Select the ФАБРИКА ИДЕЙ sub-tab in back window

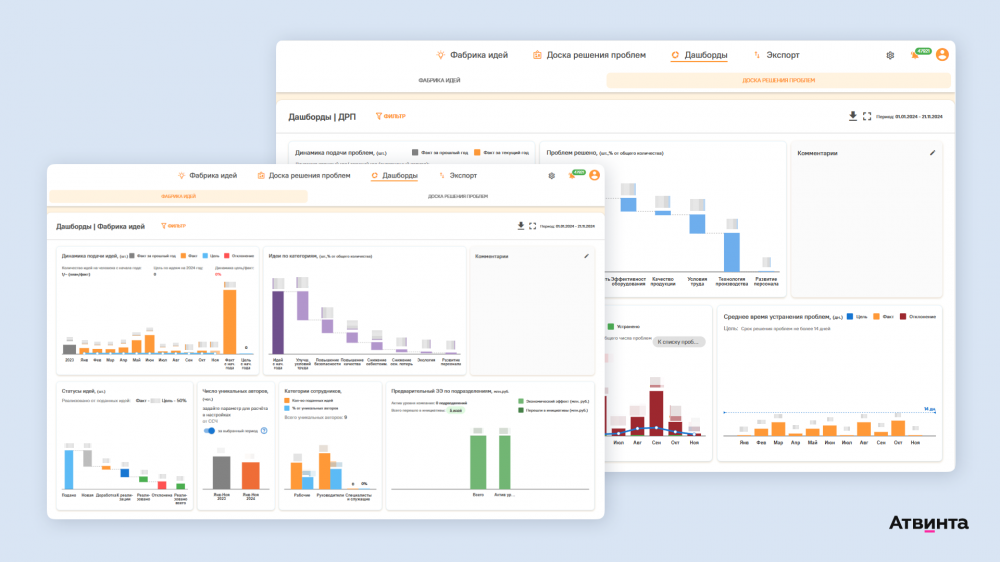(439, 80)
